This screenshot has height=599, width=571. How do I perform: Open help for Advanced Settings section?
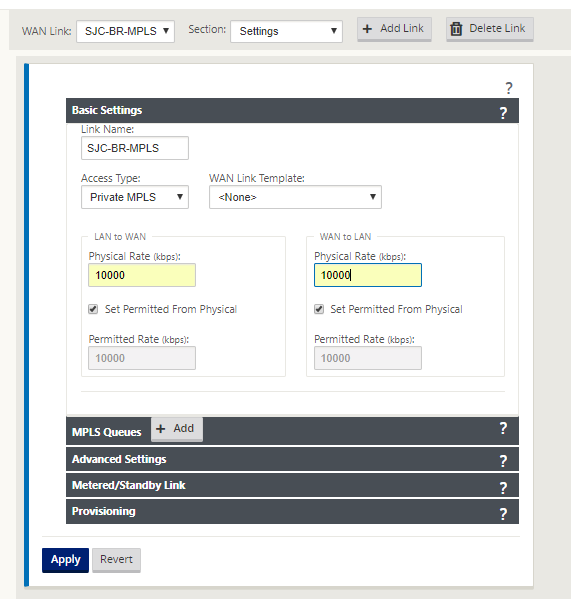click(503, 461)
